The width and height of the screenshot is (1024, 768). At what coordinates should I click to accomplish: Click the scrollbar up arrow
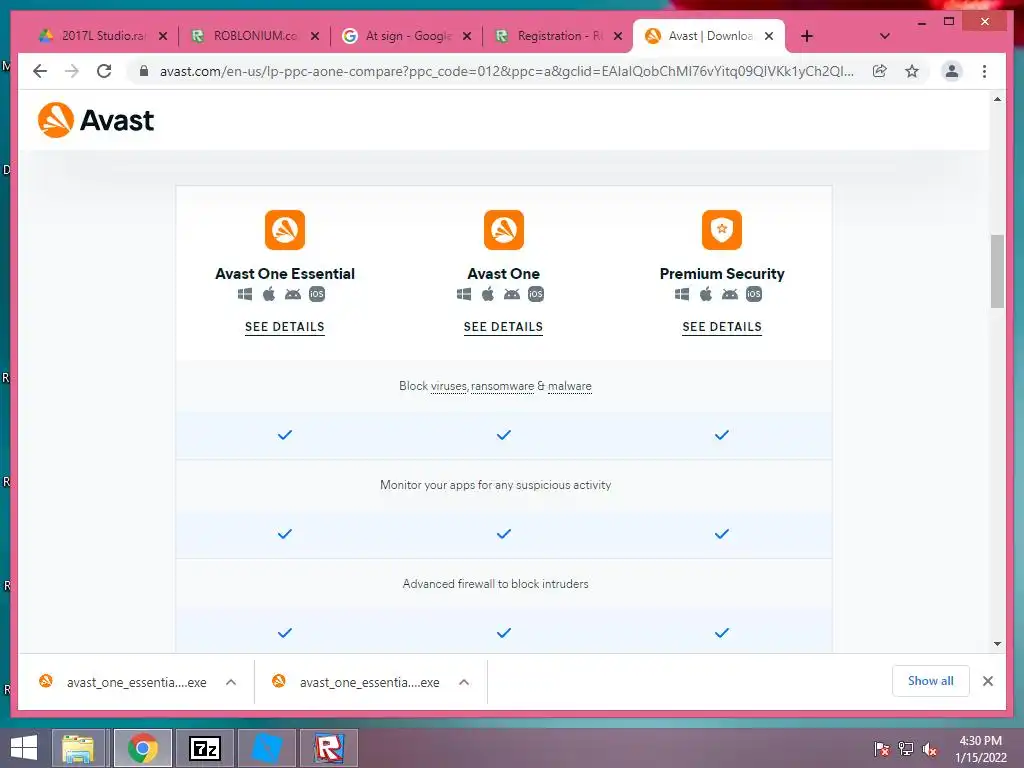[997, 99]
